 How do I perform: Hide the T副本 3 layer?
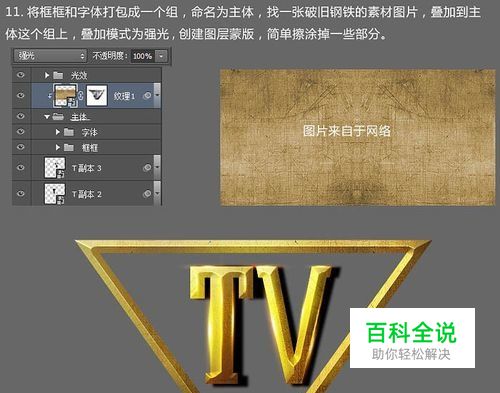pos(21,168)
